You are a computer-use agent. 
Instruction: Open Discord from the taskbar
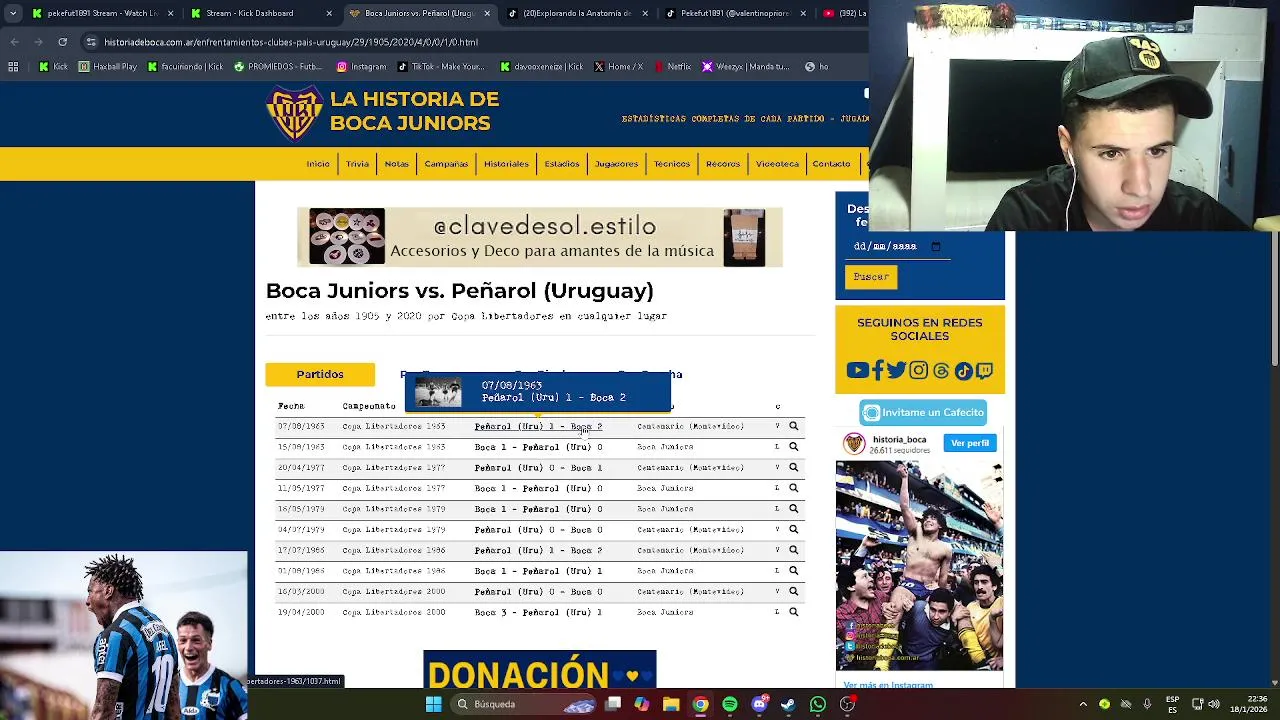tap(759, 704)
